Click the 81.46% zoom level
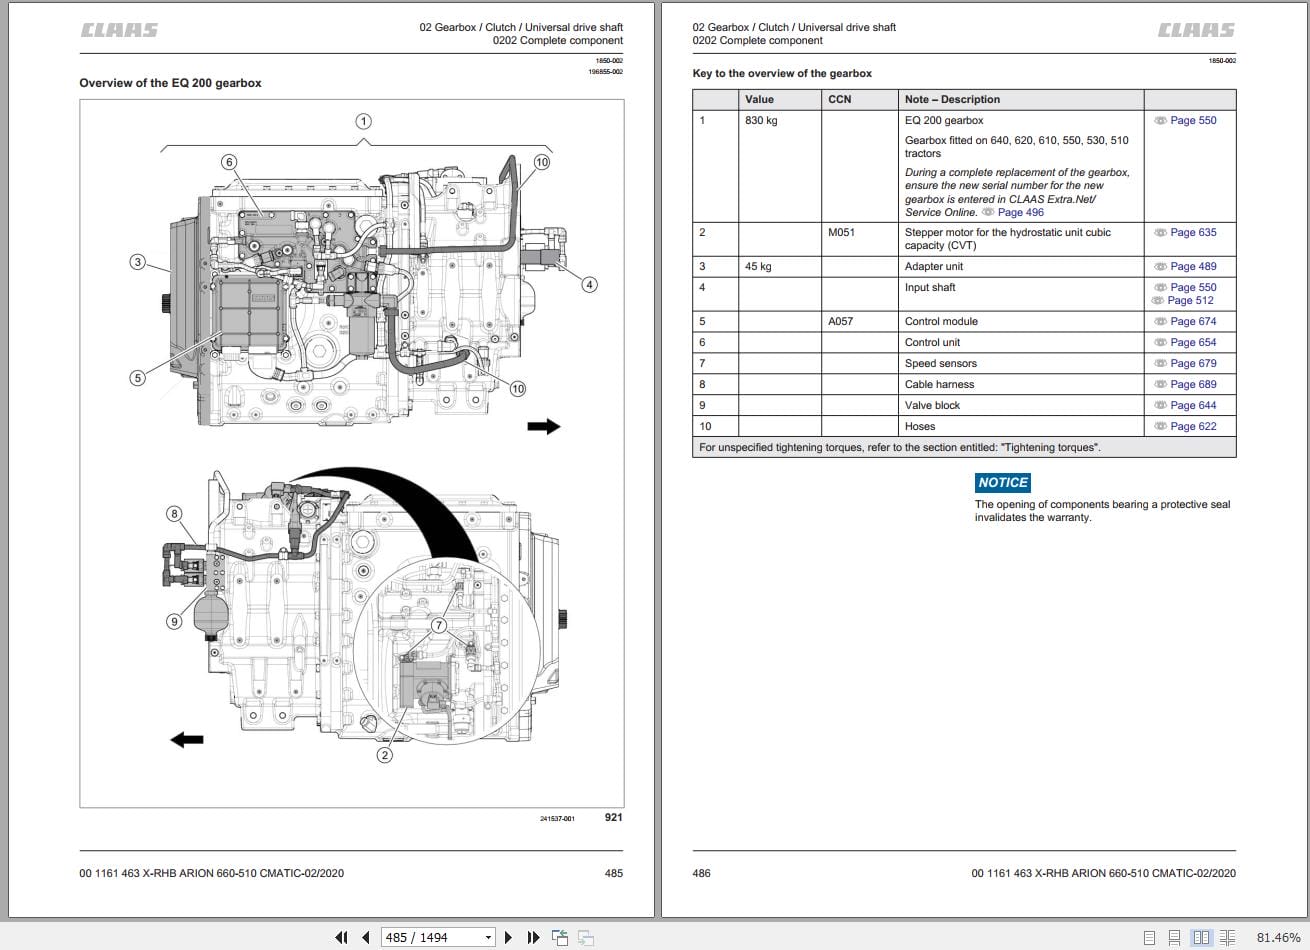Image resolution: width=1310 pixels, height=950 pixels. 1278,938
